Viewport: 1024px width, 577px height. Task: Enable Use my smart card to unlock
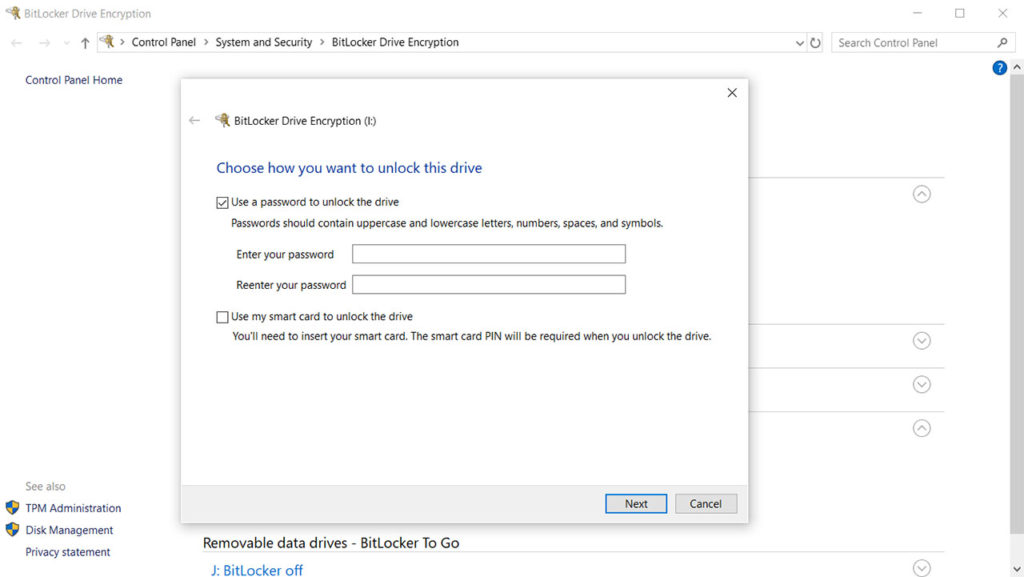click(x=222, y=317)
